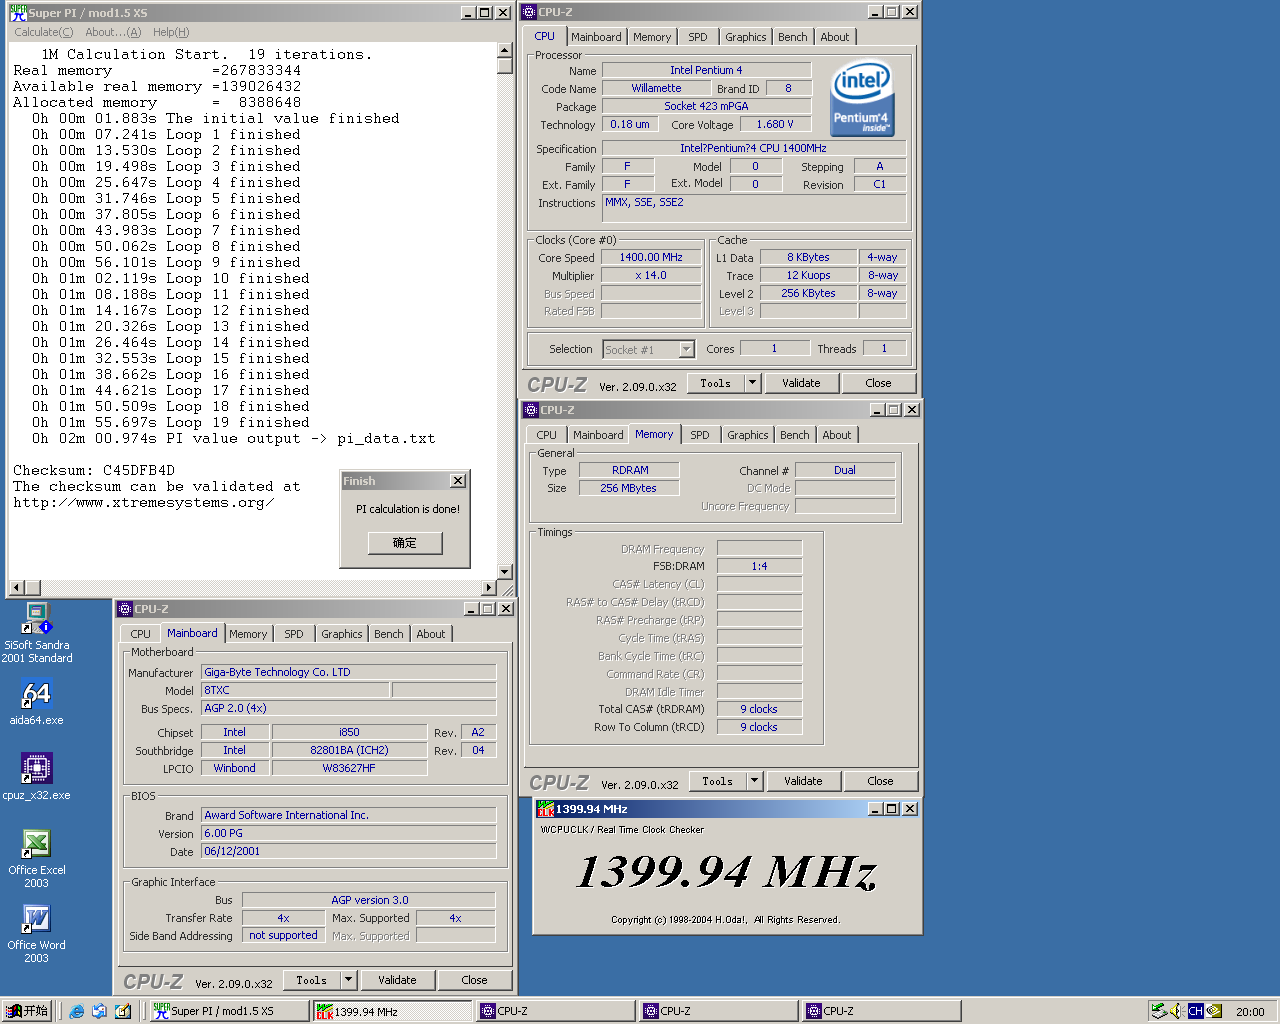Image resolution: width=1280 pixels, height=1024 pixels.
Task: Click the 1399.94 MHz window title icon
Action: pyautogui.click(x=545, y=809)
